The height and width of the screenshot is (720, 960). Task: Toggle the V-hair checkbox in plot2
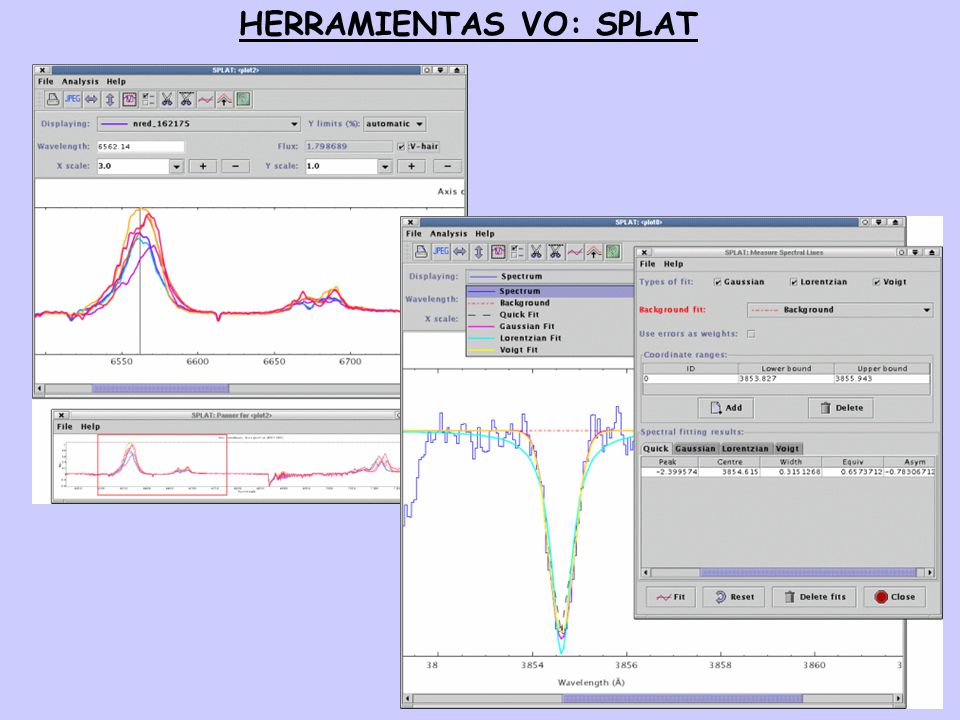[x=401, y=146]
